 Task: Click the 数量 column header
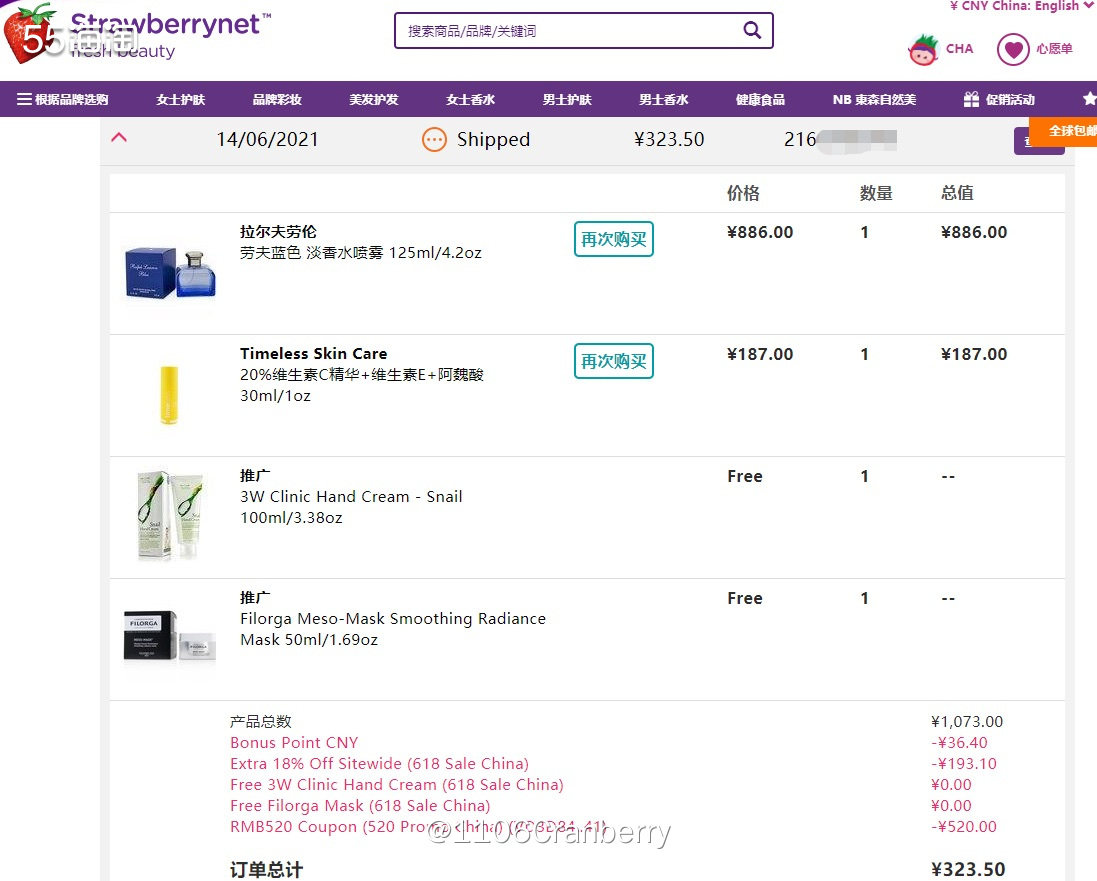(876, 193)
